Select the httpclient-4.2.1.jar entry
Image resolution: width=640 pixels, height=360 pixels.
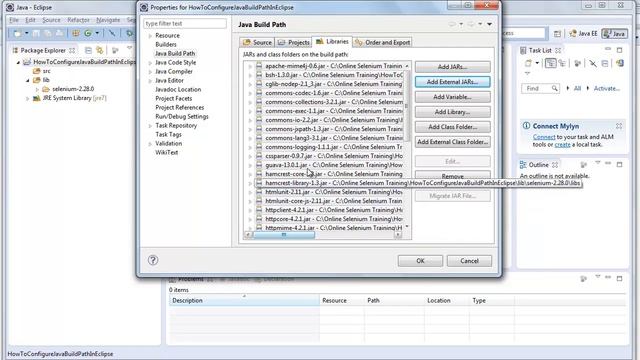pyautogui.click(x=329, y=210)
